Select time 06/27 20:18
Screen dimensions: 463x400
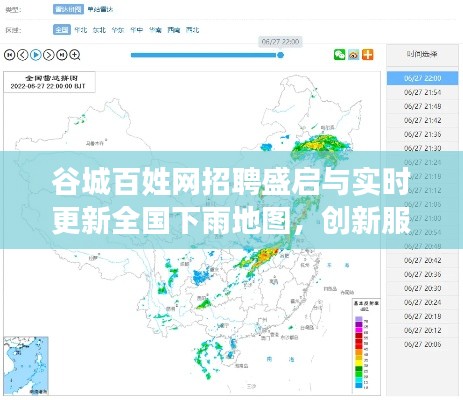tap(422, 316)
